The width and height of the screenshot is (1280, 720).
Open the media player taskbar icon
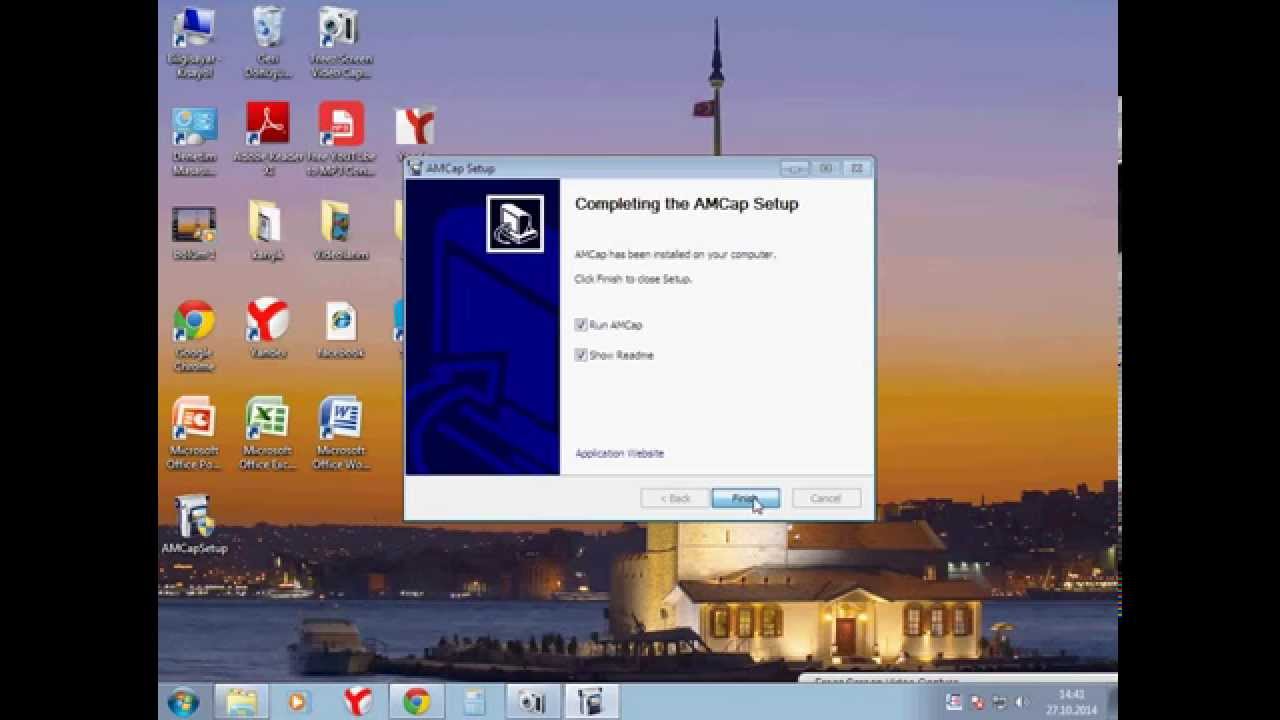pos(297,702)
